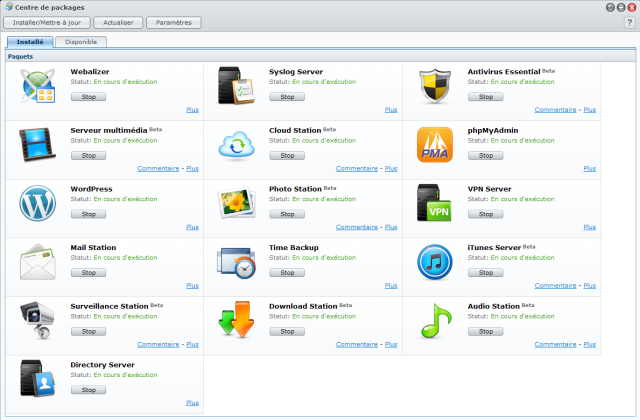The height and width of the screenshot is (420, 640).
Task: Click the Actualiser button
Action: click(x=119, y=22)
